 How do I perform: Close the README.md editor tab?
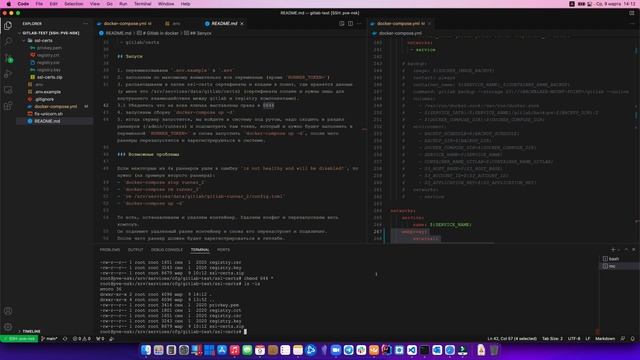[x=242, y=24]
